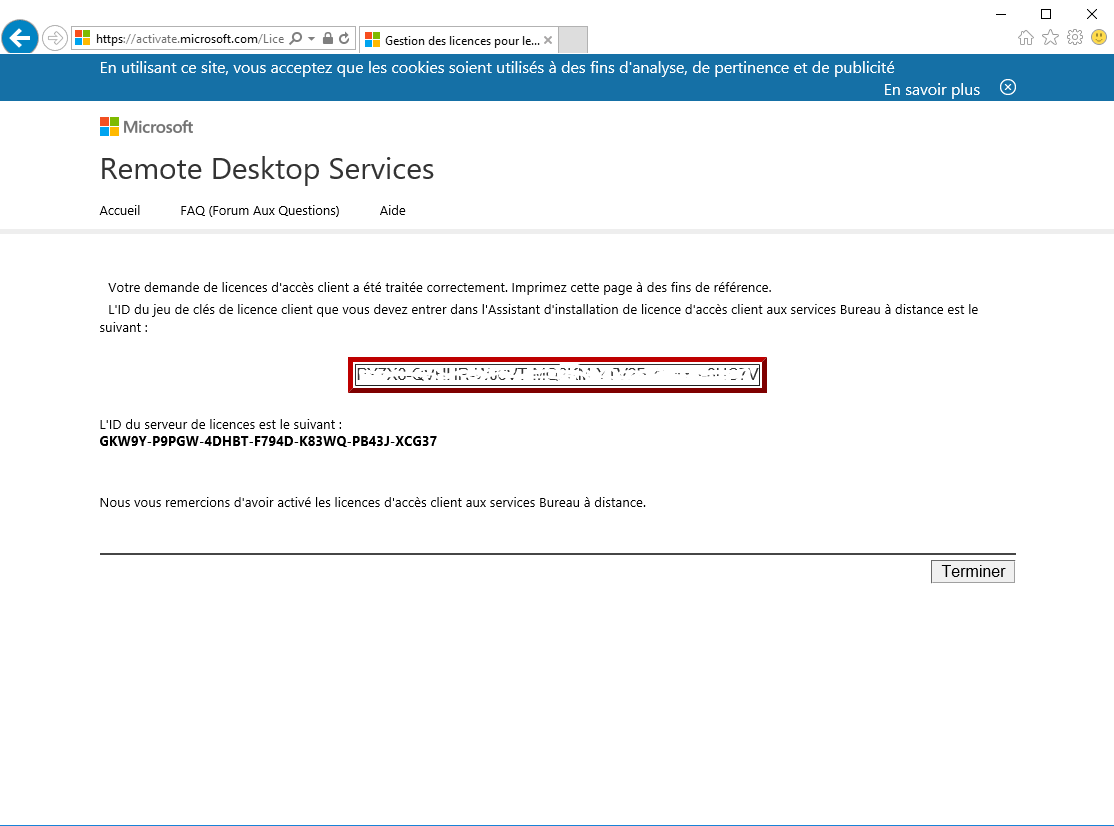Click the 'Nous vous remercions' thank-you text
Image resolution: width=1114 pixels, height=826 pixels.
[372, 503]
